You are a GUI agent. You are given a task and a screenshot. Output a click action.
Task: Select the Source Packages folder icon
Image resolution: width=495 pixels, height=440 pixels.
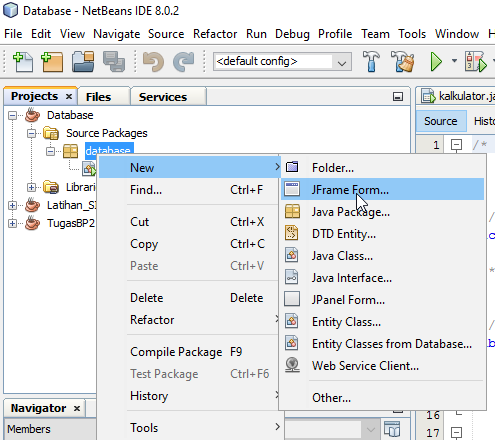[x=51, y=133]
